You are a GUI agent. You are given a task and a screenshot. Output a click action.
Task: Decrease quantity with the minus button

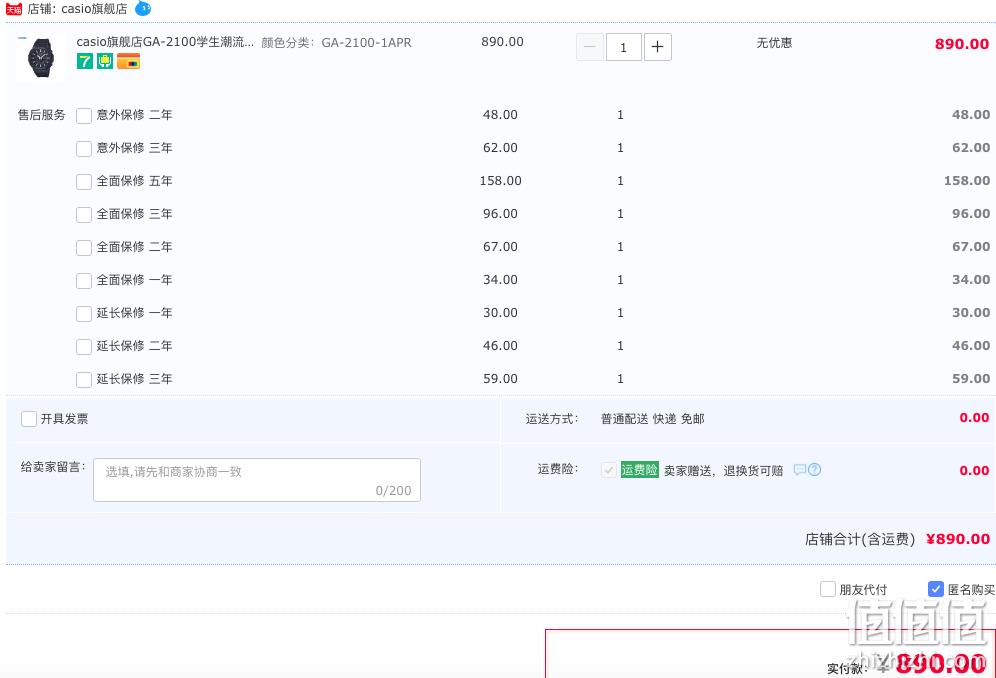[589, 47]
